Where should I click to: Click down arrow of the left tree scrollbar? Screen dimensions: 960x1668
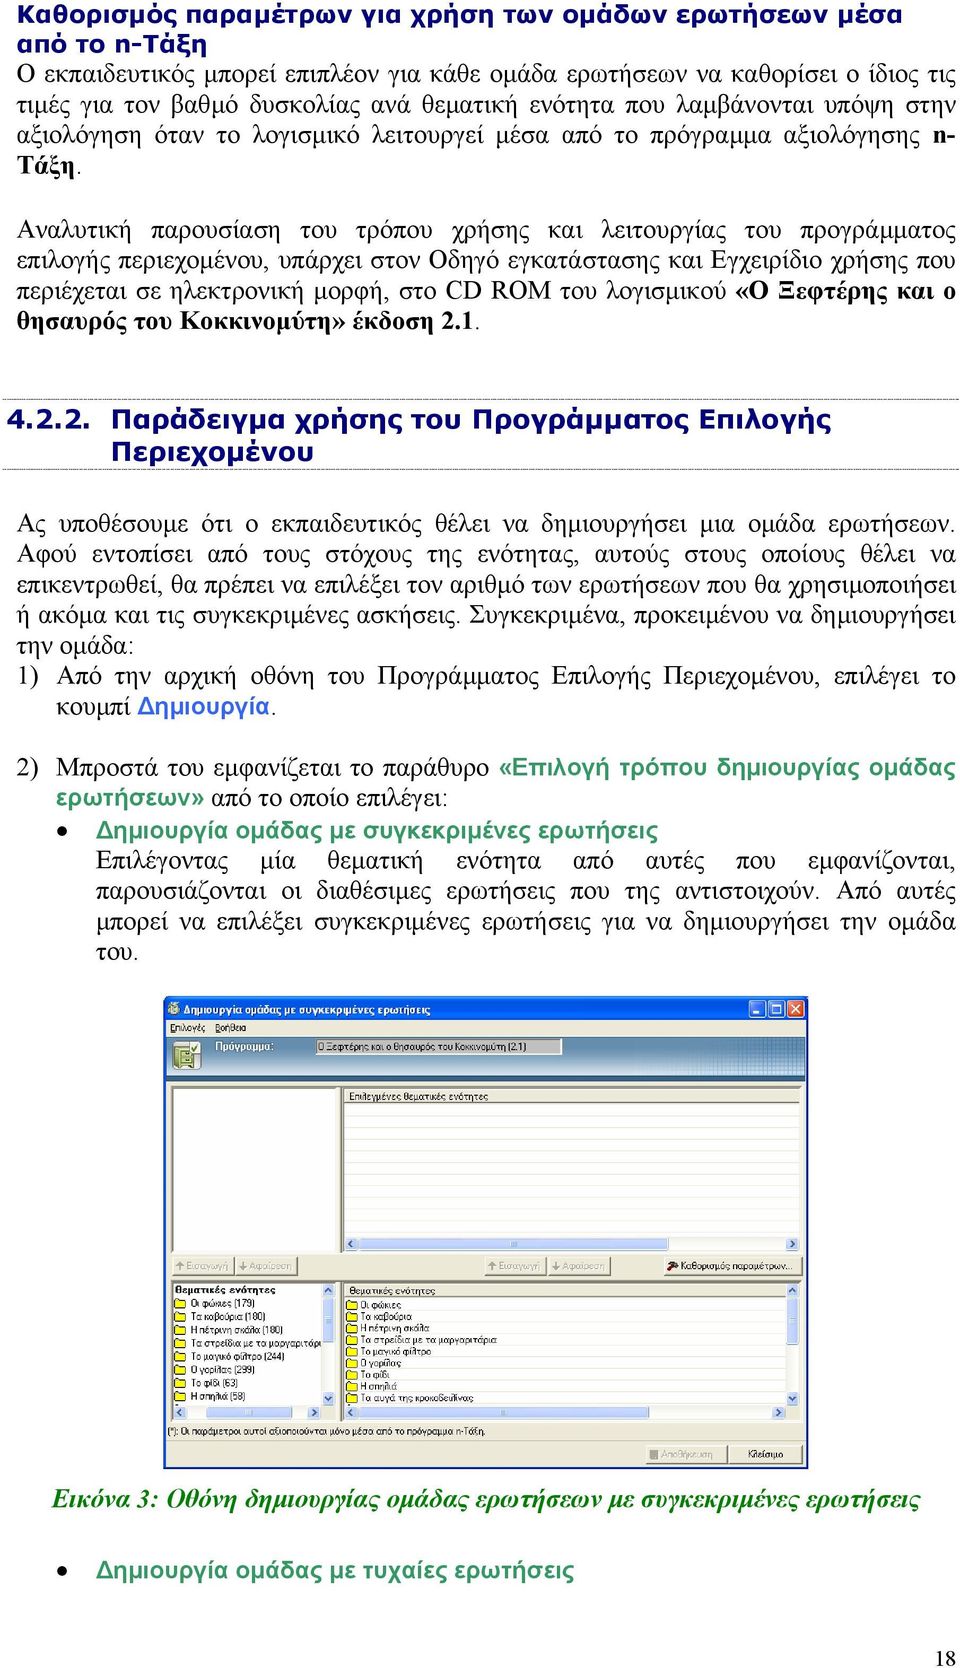(x=328, y=1398)
